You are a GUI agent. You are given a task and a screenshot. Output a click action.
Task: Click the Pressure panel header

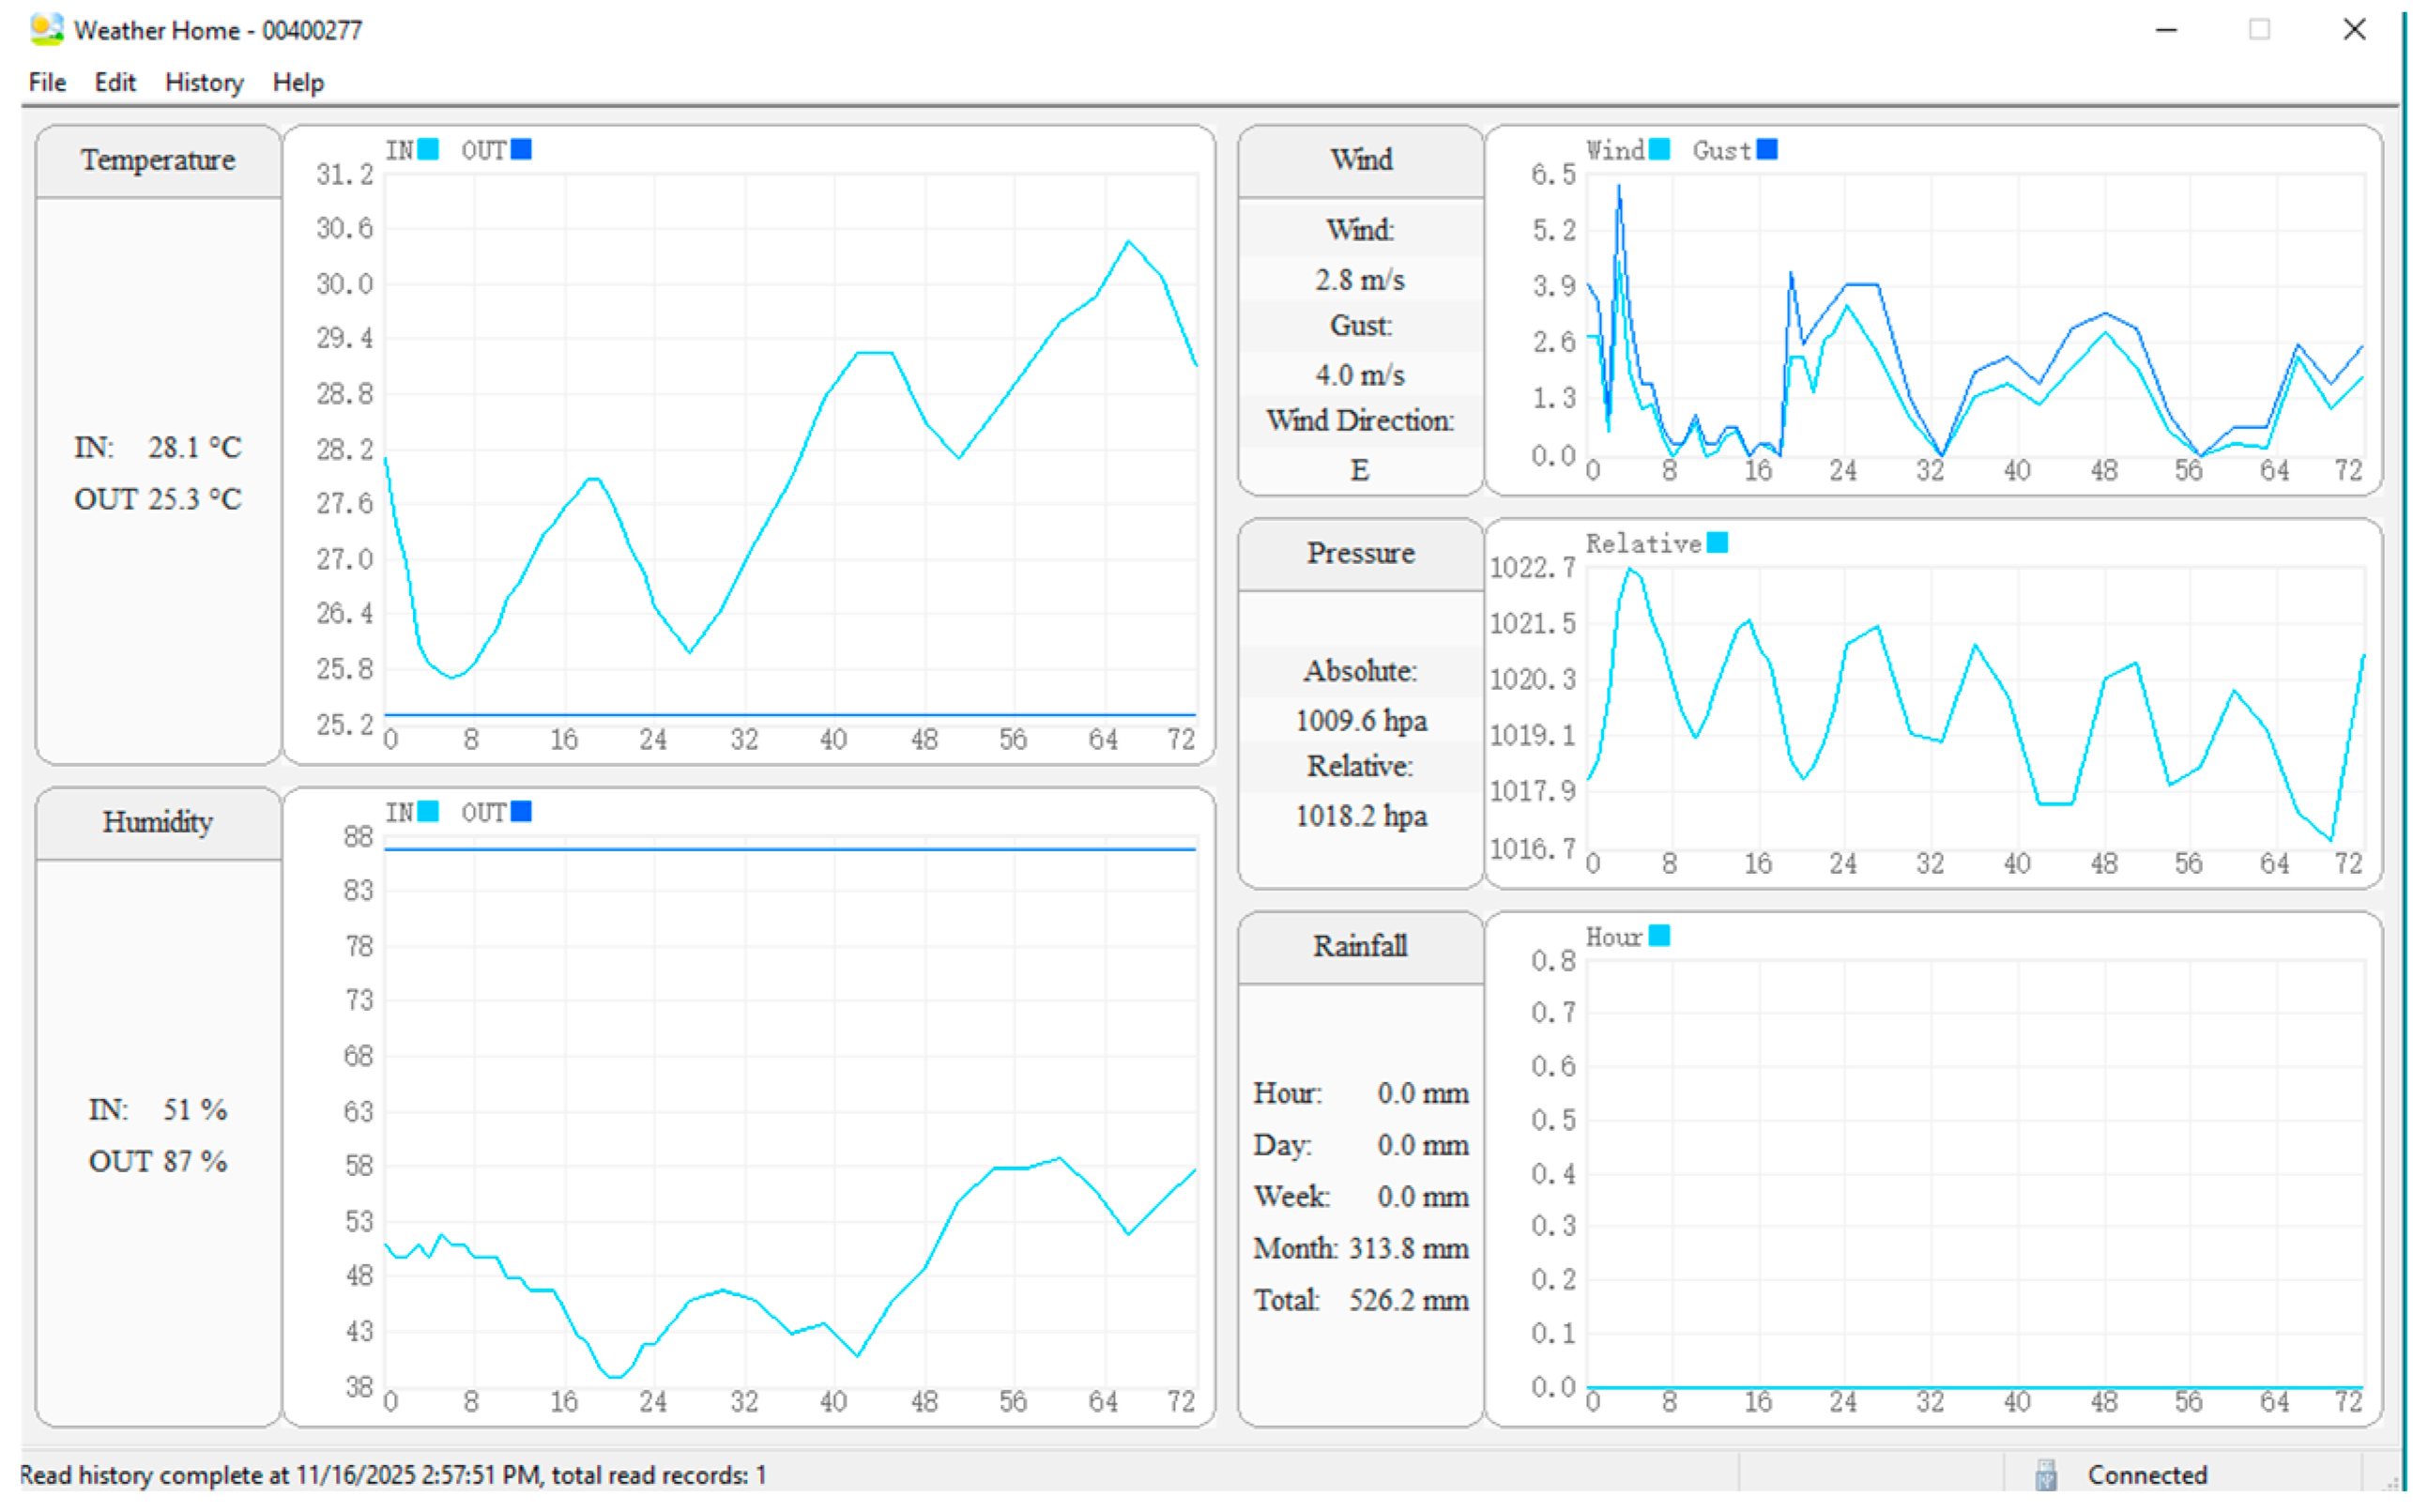point(1360,553)
